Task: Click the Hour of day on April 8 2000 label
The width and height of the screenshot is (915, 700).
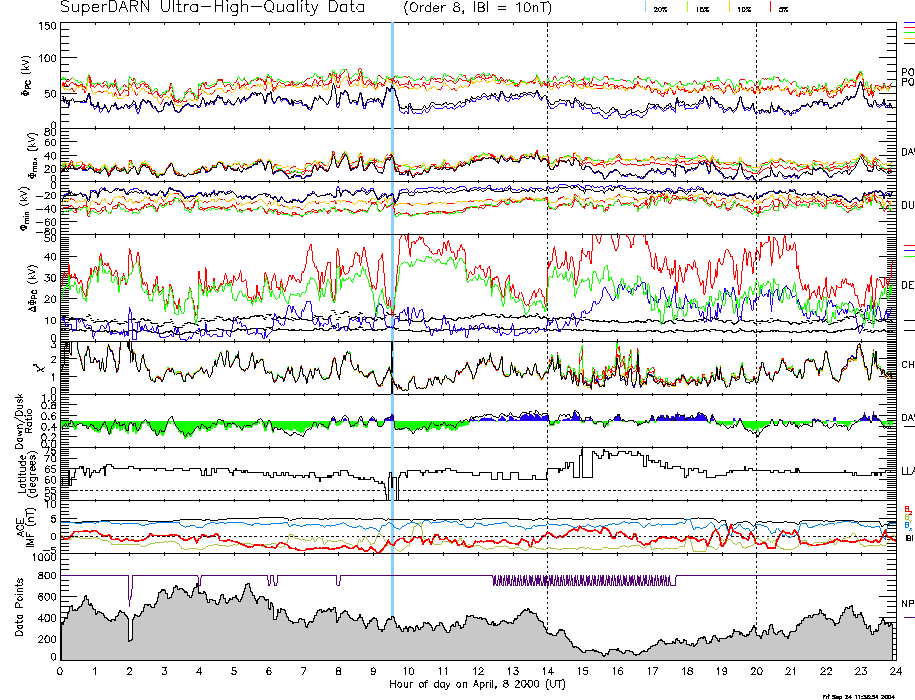Action: [477, 684]
